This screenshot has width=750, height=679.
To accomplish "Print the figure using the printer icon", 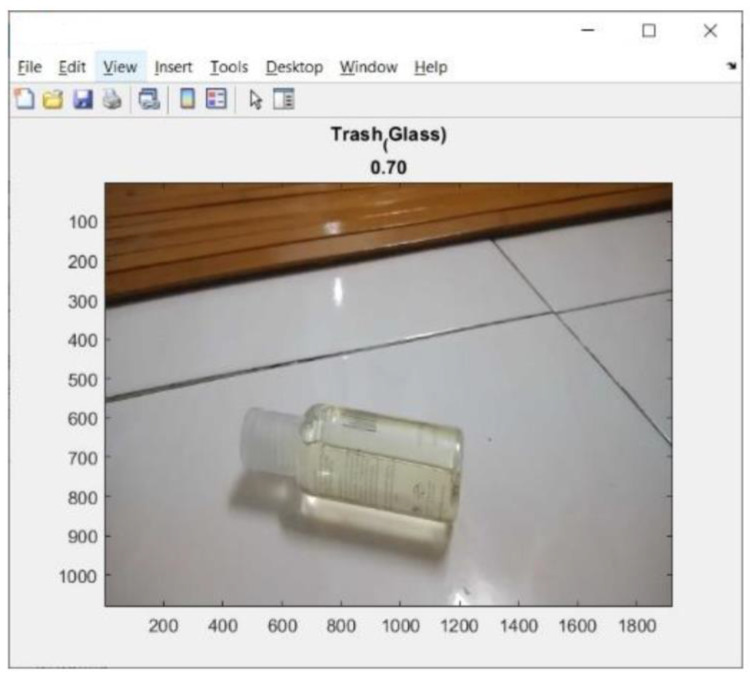I will [x=112, y=99].
